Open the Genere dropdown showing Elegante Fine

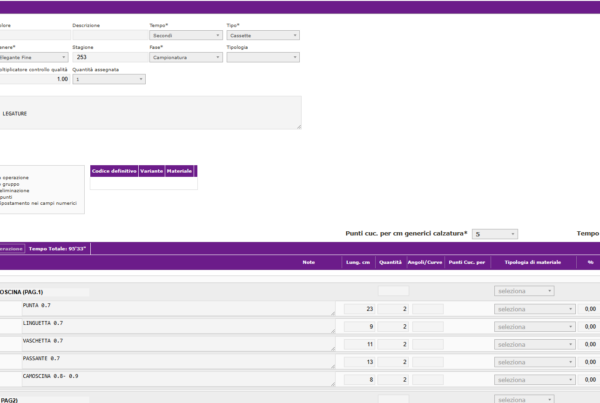pyautogui.click(x=34, y=57)
